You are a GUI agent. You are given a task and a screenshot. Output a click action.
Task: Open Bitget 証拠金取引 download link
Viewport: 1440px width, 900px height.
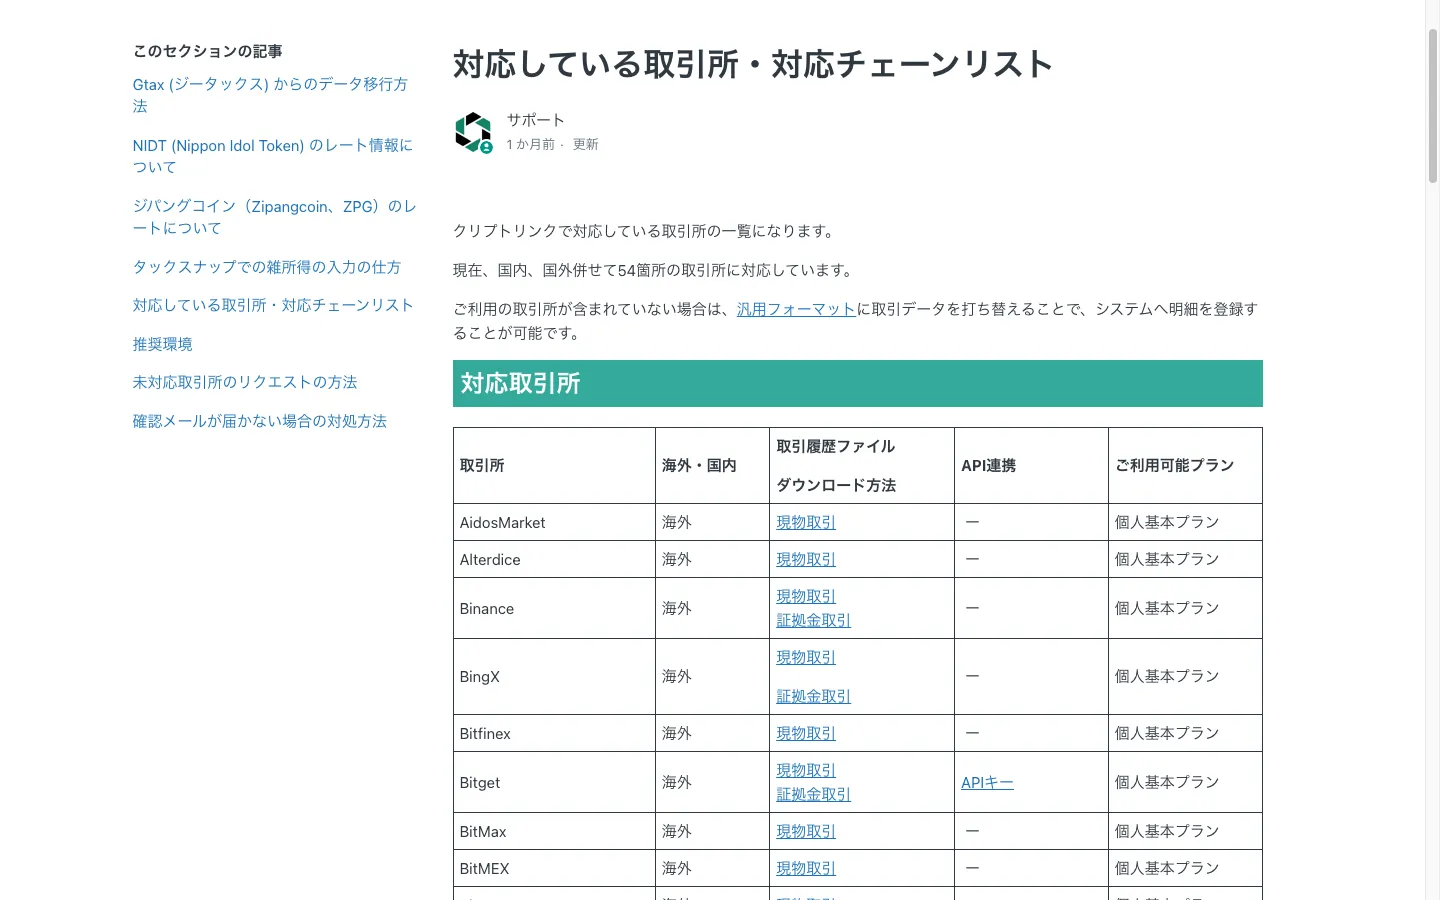[x=814, y=794]
